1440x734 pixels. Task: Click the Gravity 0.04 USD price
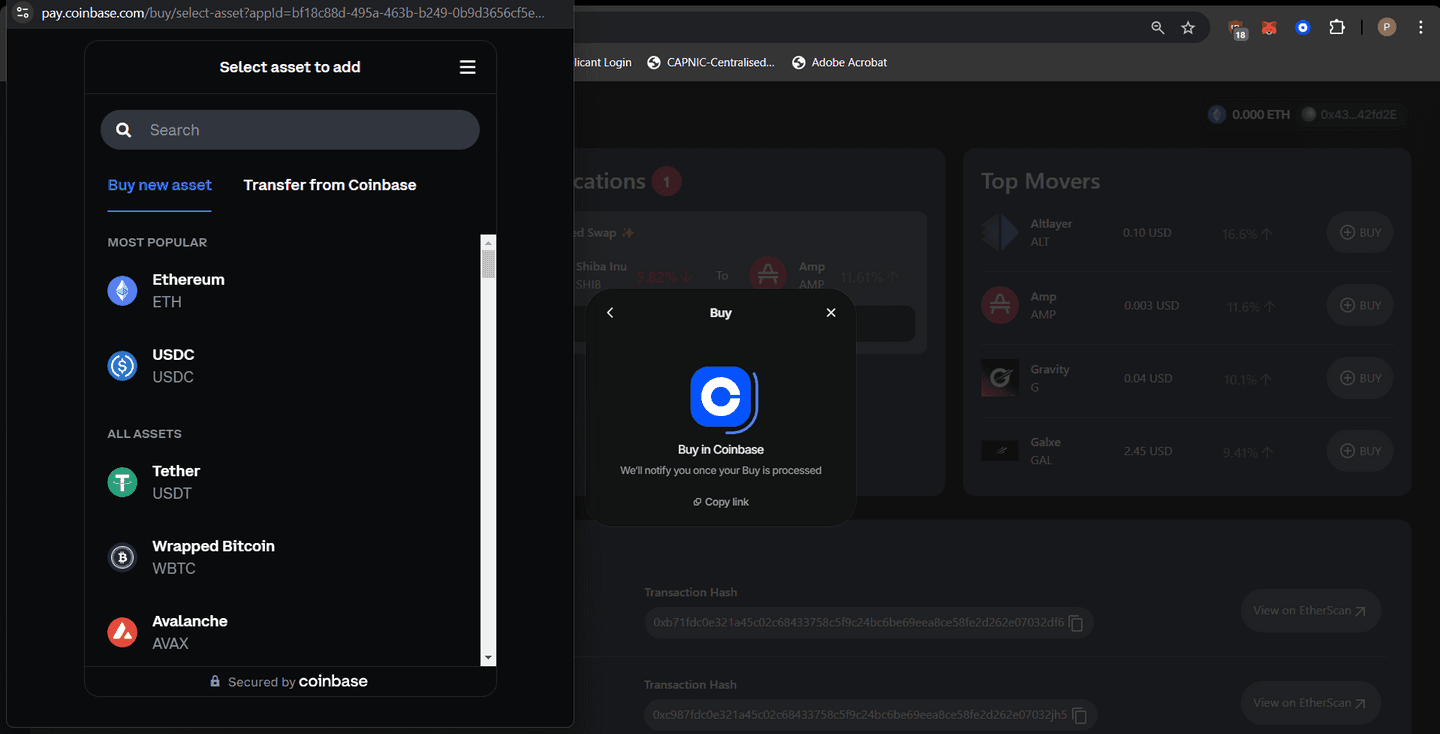[x=1148, y=378]
